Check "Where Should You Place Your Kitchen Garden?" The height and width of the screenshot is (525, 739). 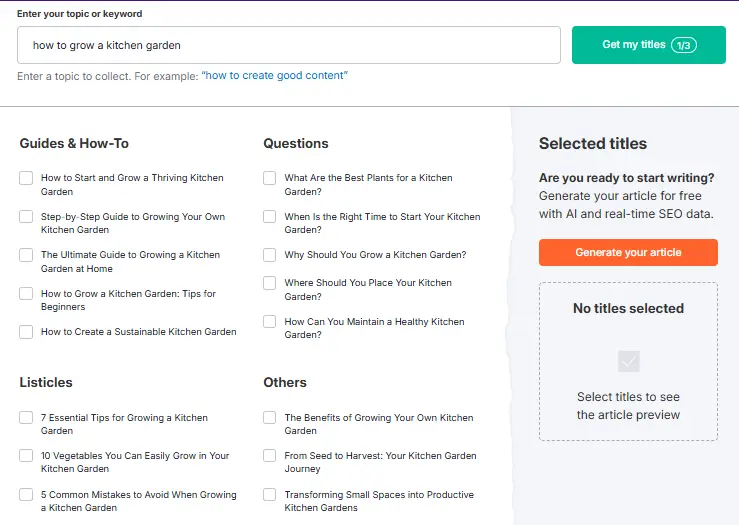tap(270, 283)
